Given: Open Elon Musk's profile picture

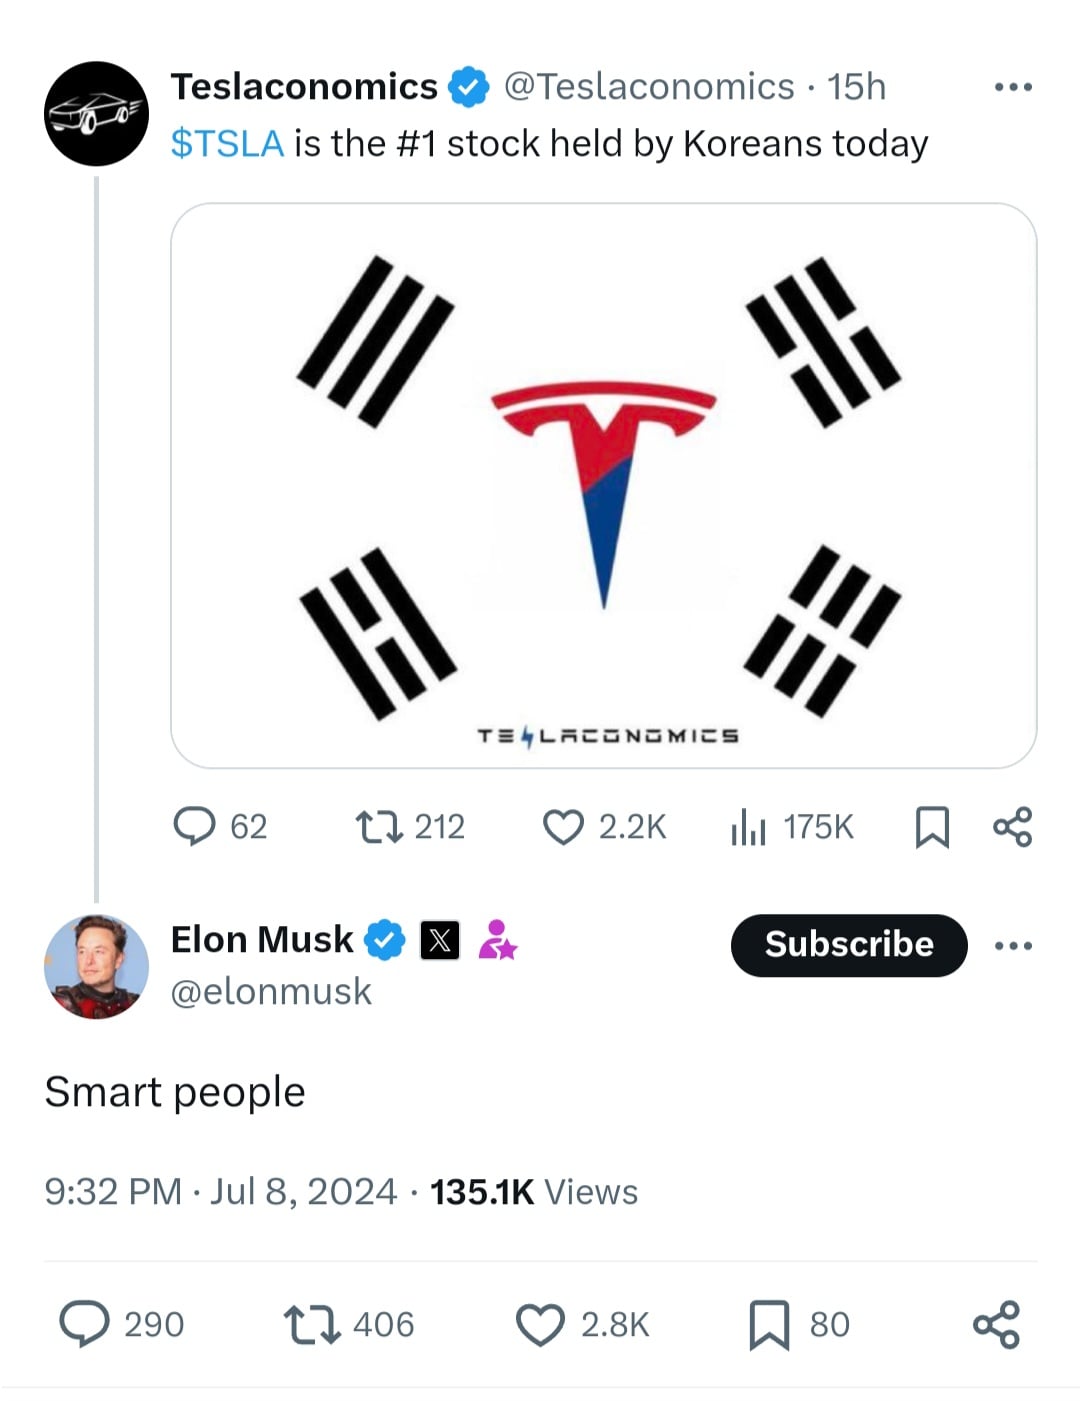Looking at the screenshot, I should [96, 967].
